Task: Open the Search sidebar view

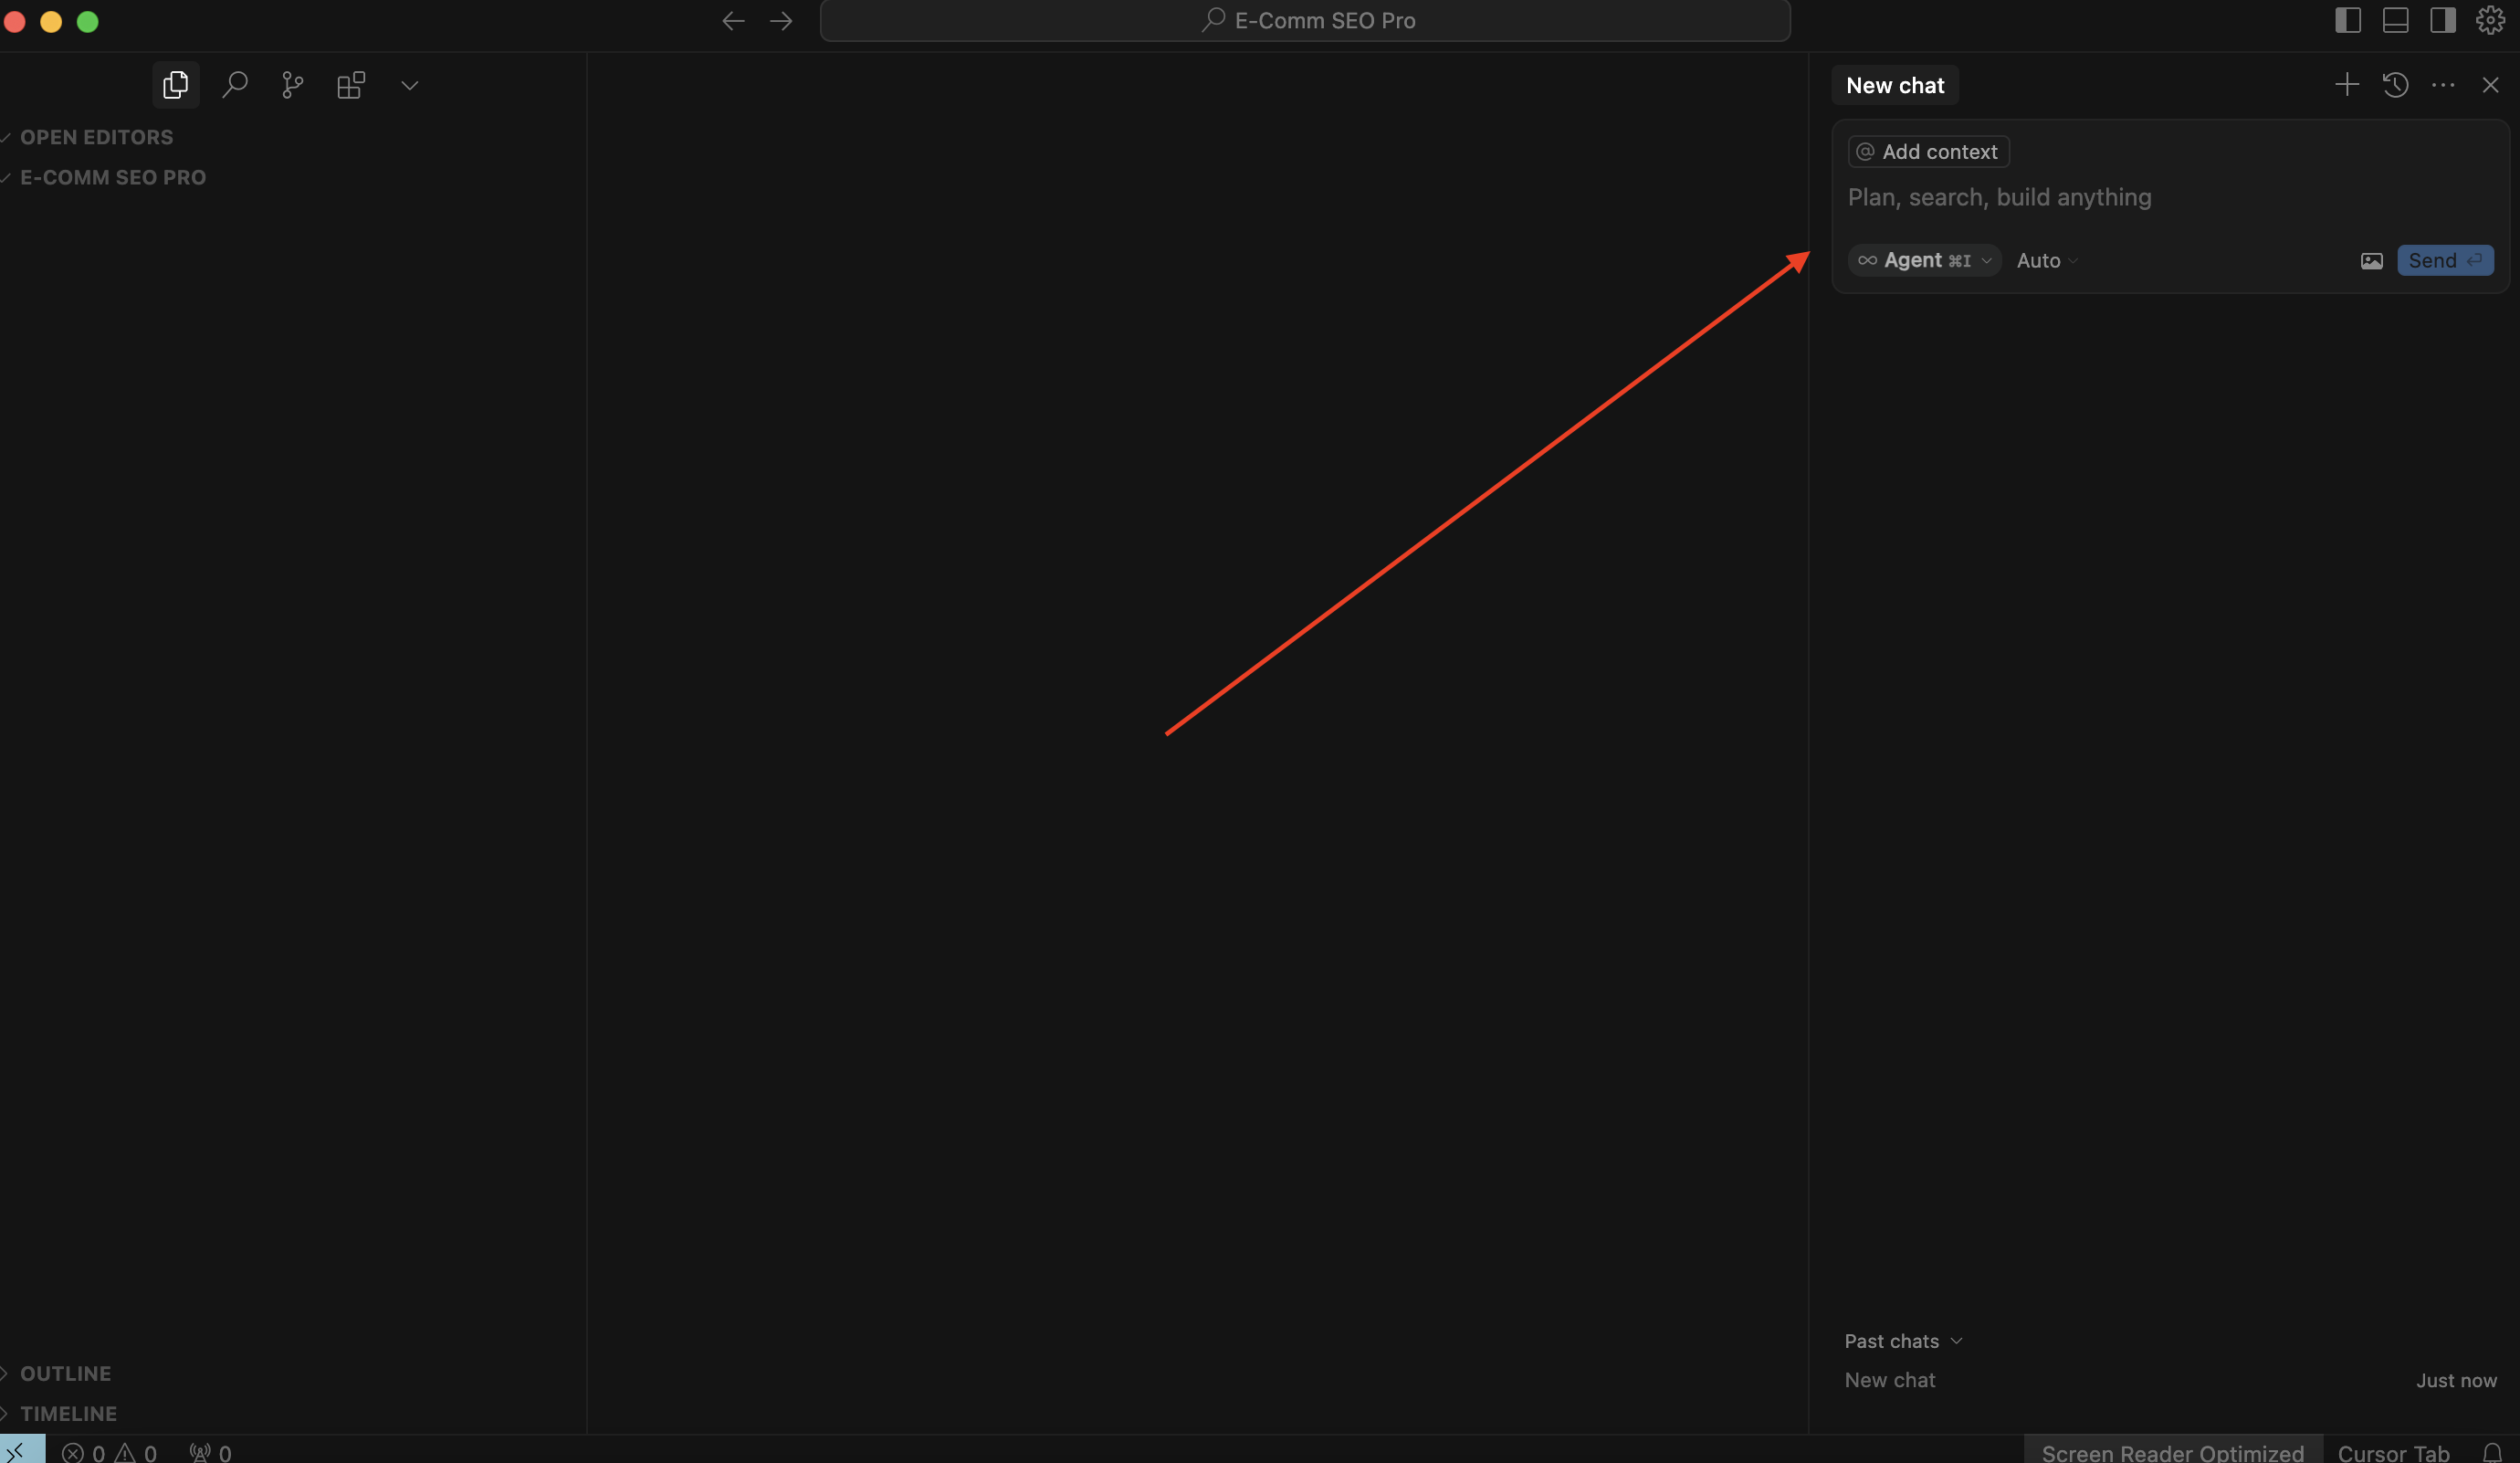Action: [x=234, y=85]
